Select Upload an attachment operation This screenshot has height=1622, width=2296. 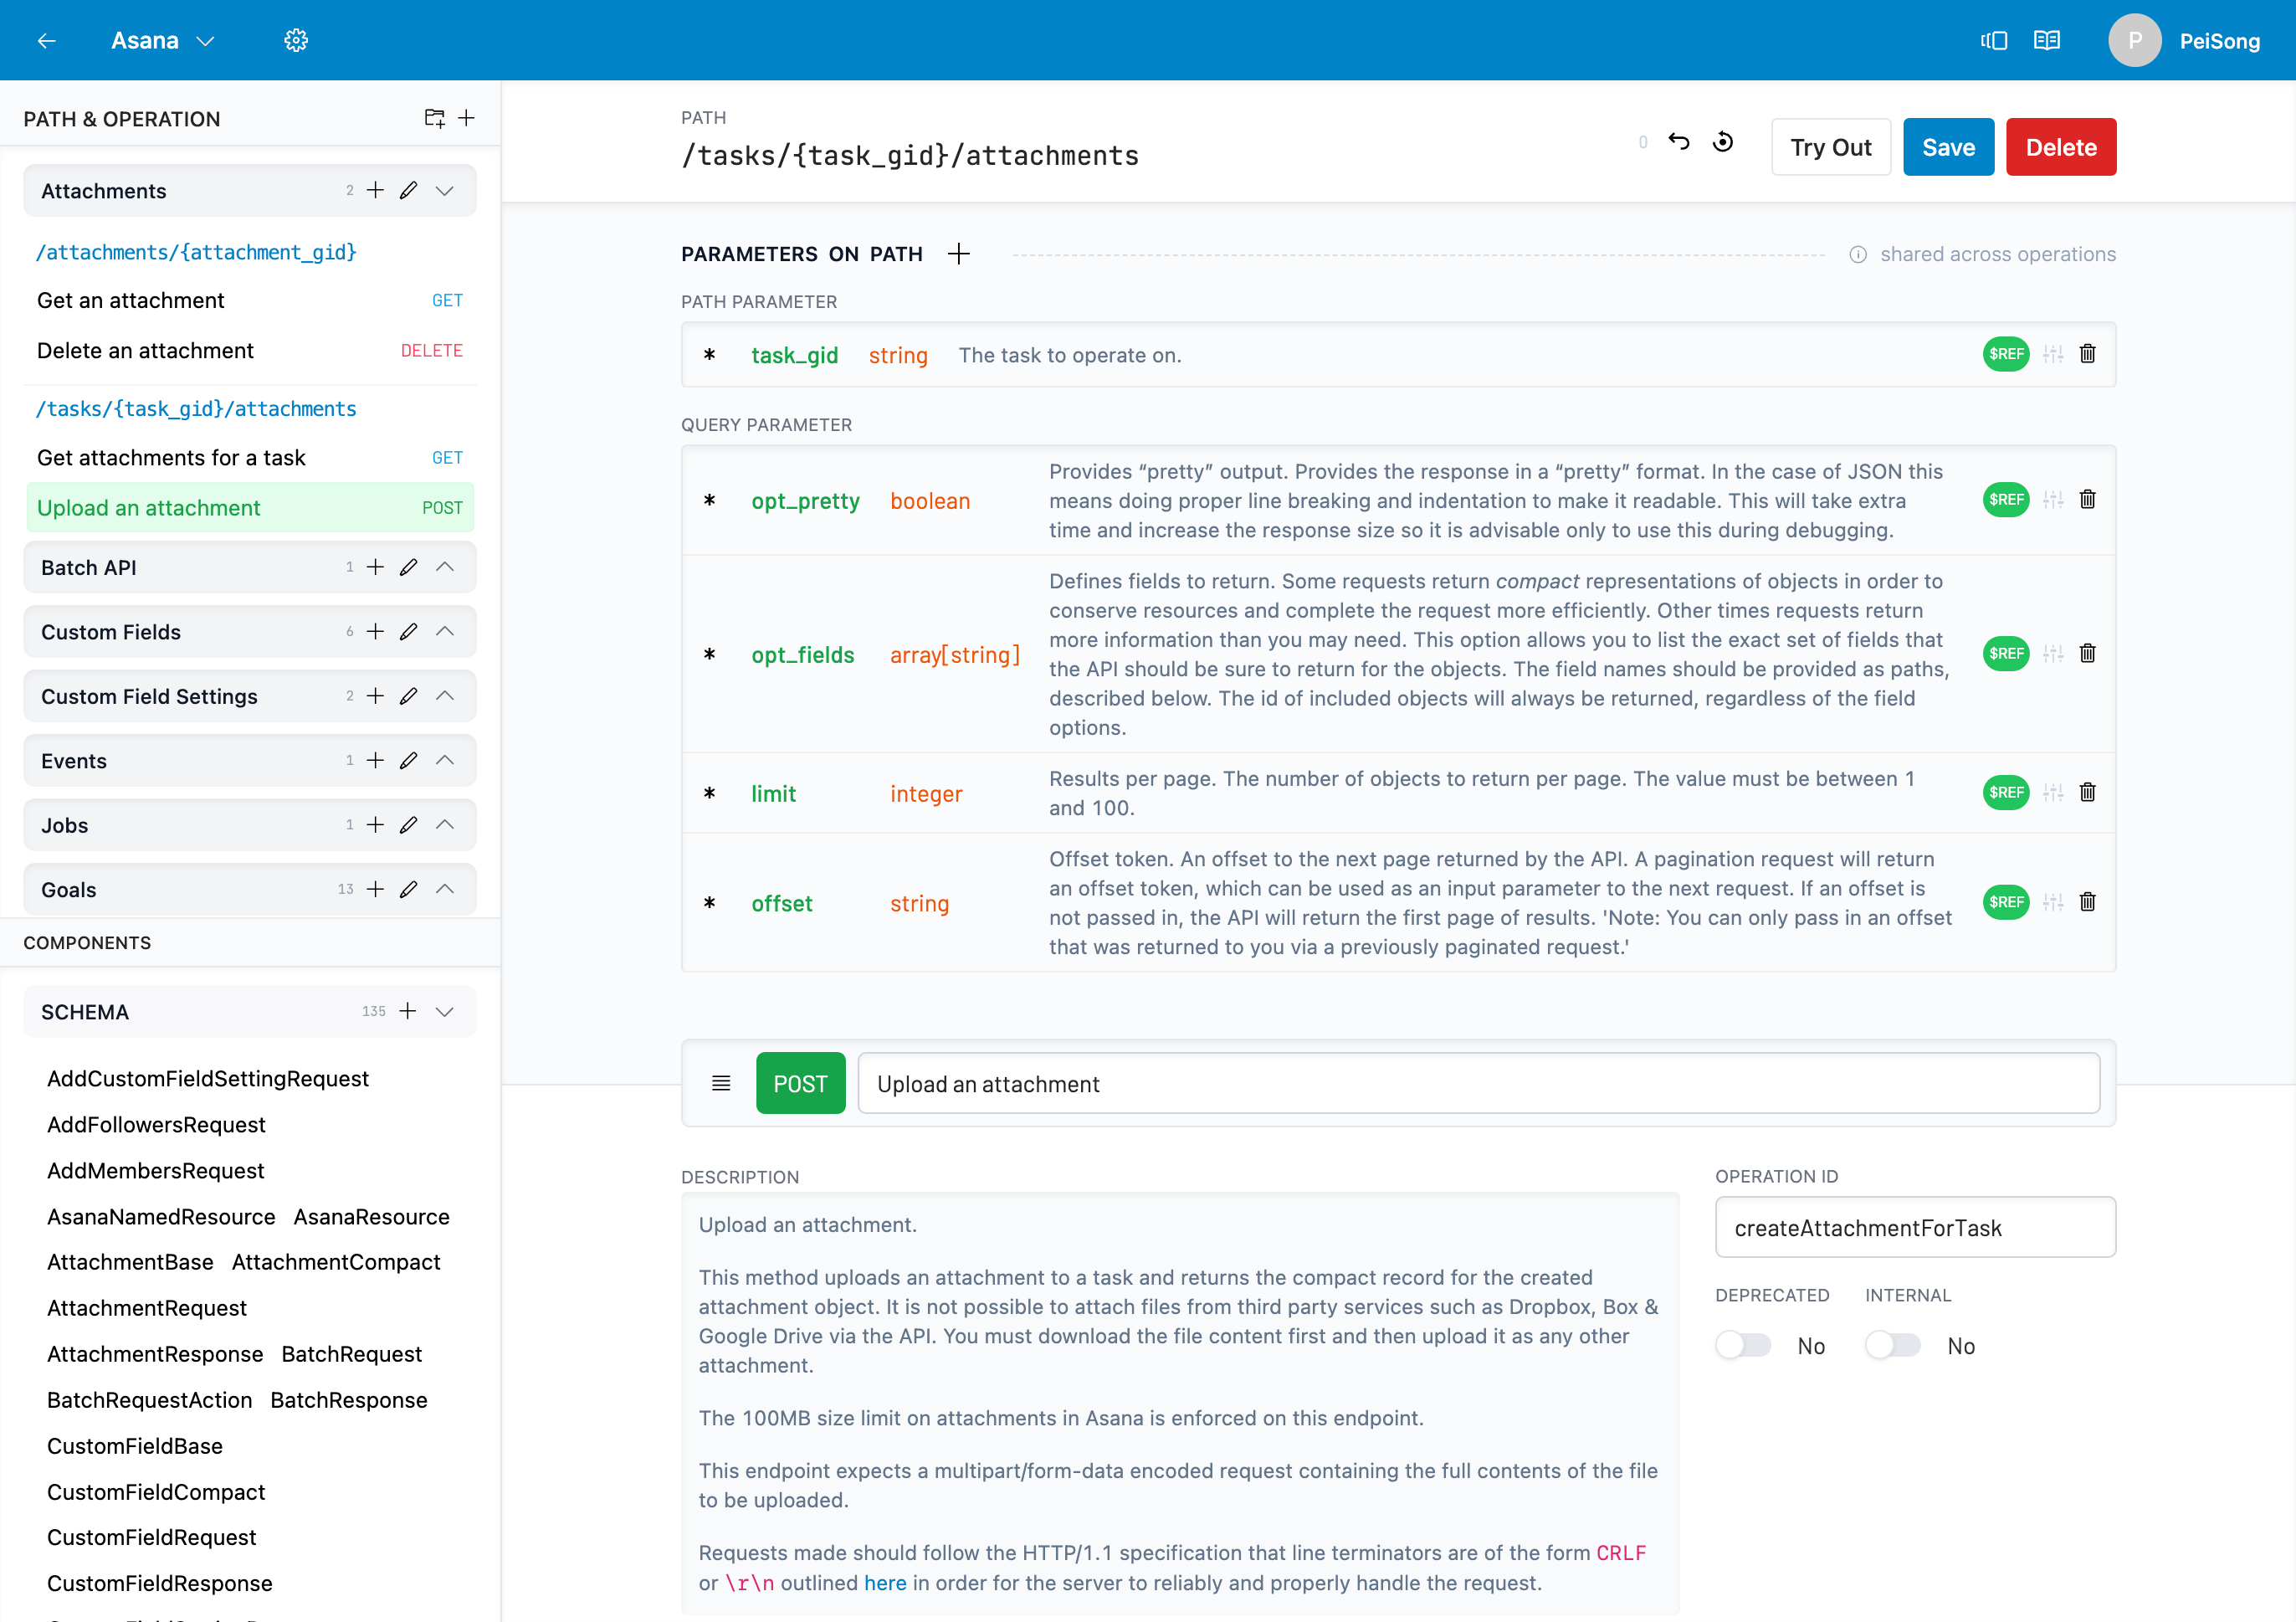[x=250, y=508]
